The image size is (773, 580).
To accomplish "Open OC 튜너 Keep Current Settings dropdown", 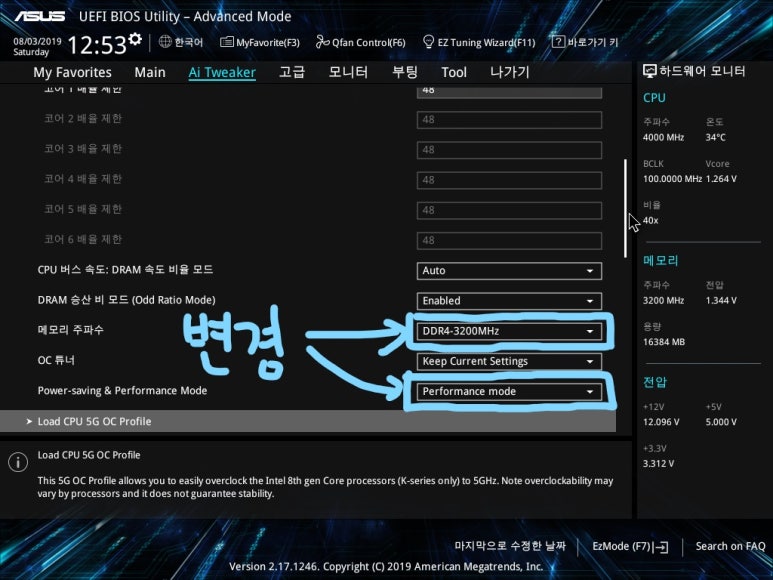I will click(509, 361).
